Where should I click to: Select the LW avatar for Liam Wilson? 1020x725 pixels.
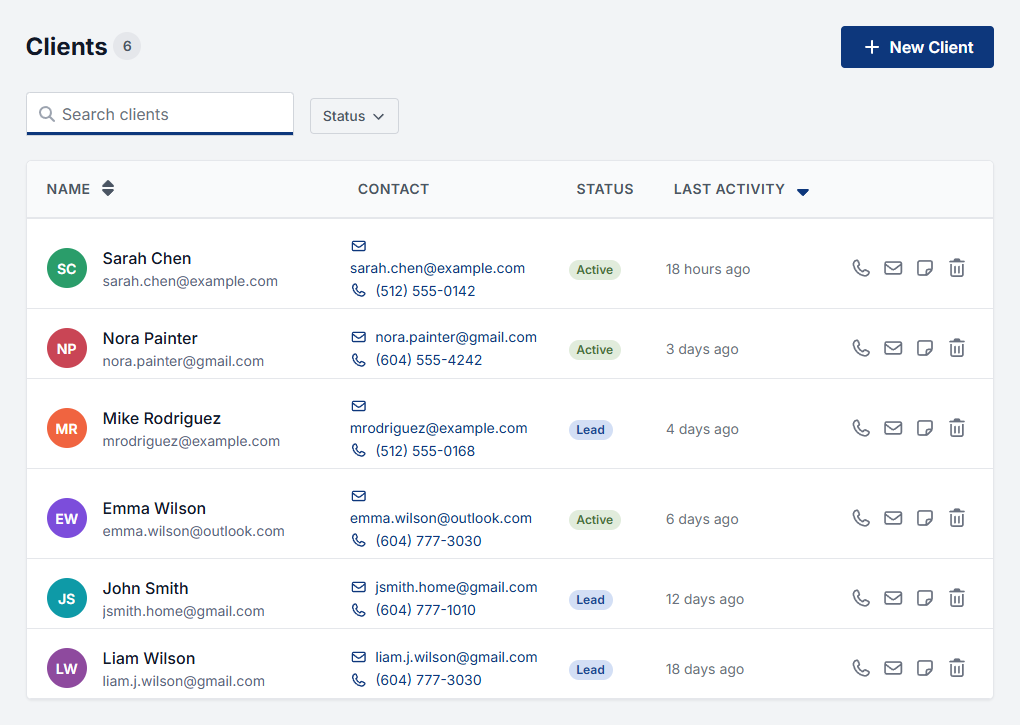[67, 668]
